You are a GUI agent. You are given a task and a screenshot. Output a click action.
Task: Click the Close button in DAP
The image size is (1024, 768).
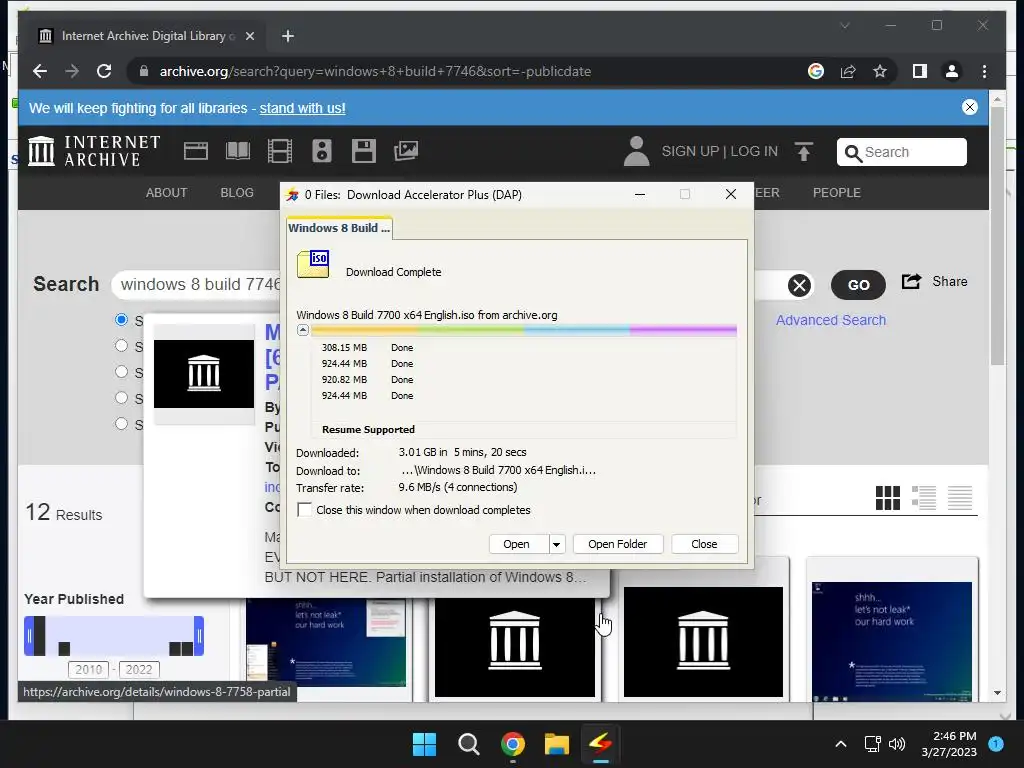click(x=705, y=544)
